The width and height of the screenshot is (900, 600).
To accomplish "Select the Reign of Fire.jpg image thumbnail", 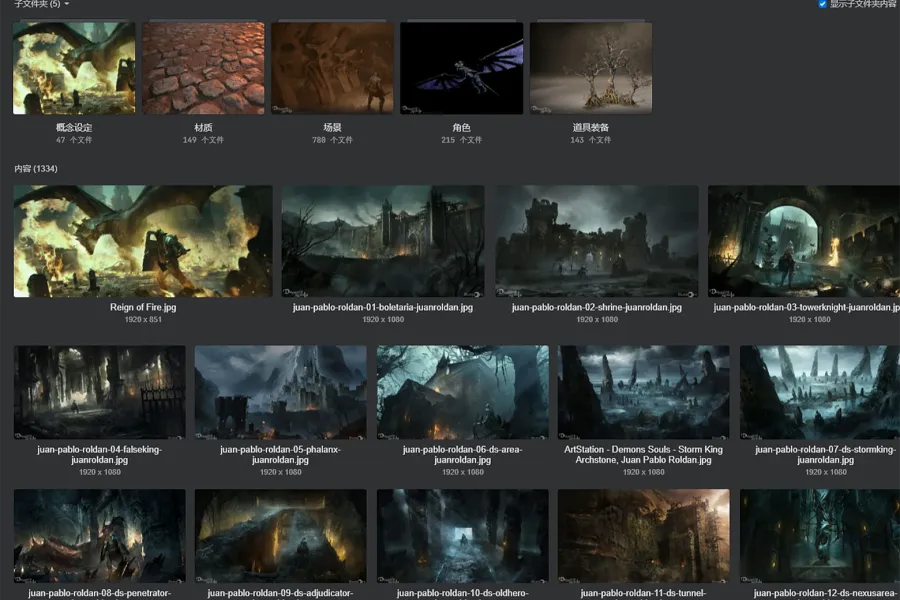I will tap(143, 241).
